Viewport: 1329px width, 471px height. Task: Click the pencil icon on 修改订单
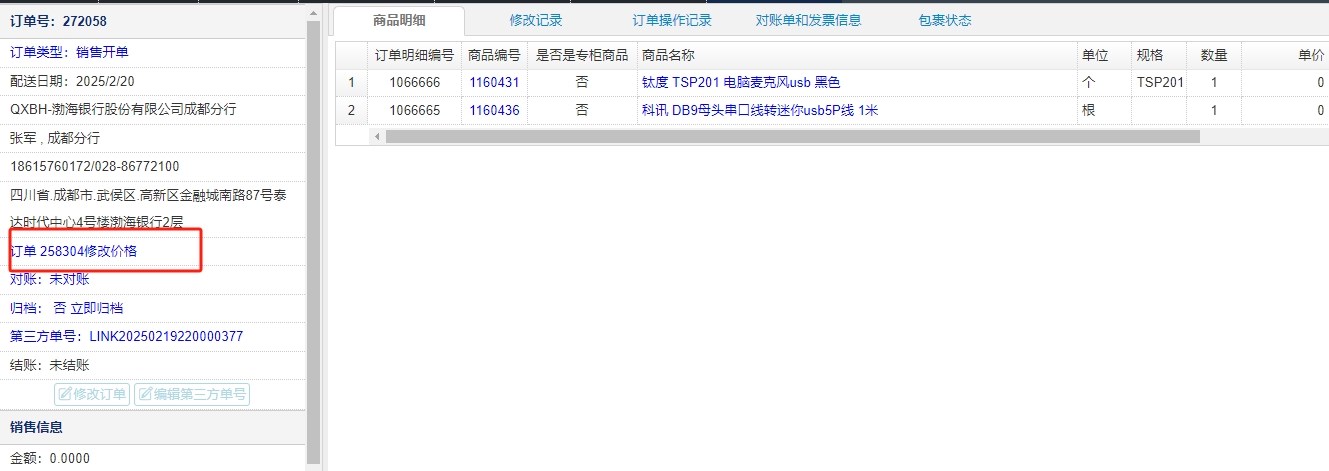click(x=65, y=394)
